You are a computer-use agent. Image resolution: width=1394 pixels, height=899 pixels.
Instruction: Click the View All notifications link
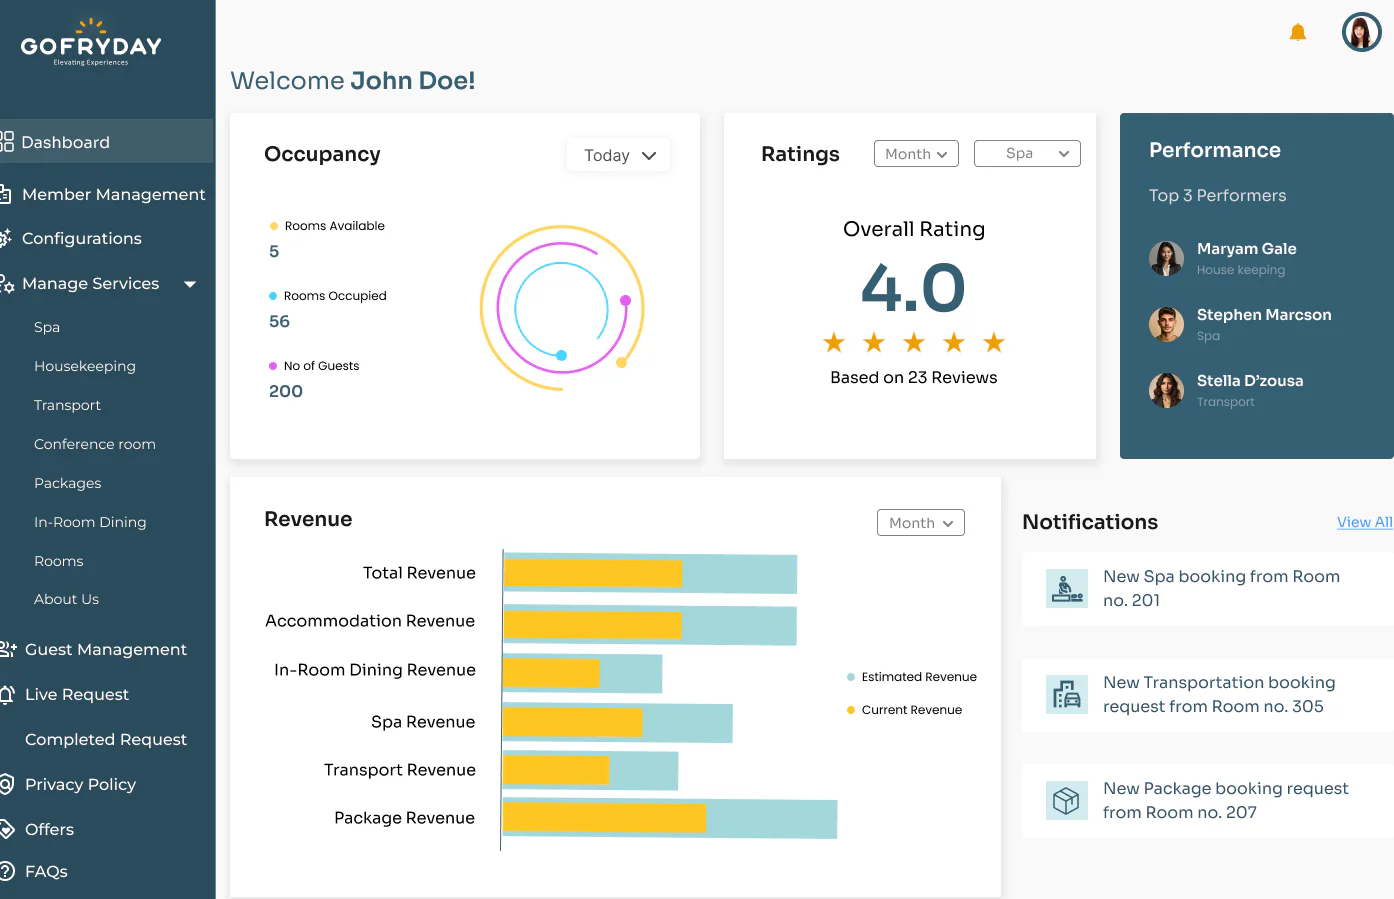click(x=1365, y=522)
